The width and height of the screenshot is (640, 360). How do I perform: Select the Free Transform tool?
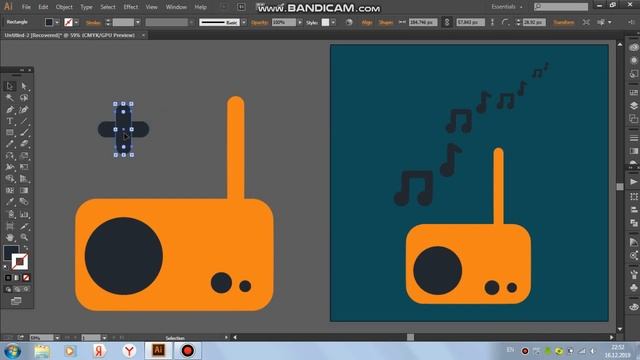point(24,167)
